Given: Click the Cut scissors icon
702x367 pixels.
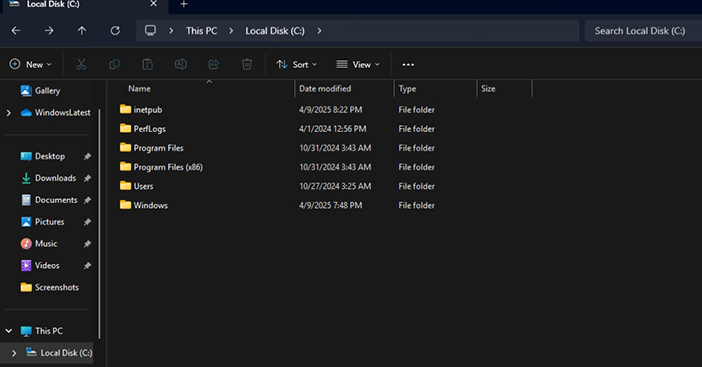Looking at the screenshot, I should 81,64.
